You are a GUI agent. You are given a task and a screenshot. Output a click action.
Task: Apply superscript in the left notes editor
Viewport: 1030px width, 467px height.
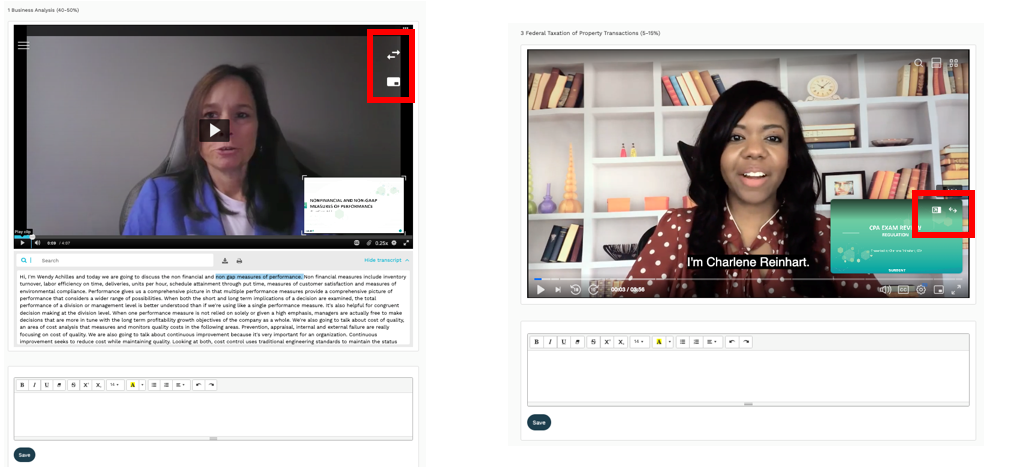point(86,385)
